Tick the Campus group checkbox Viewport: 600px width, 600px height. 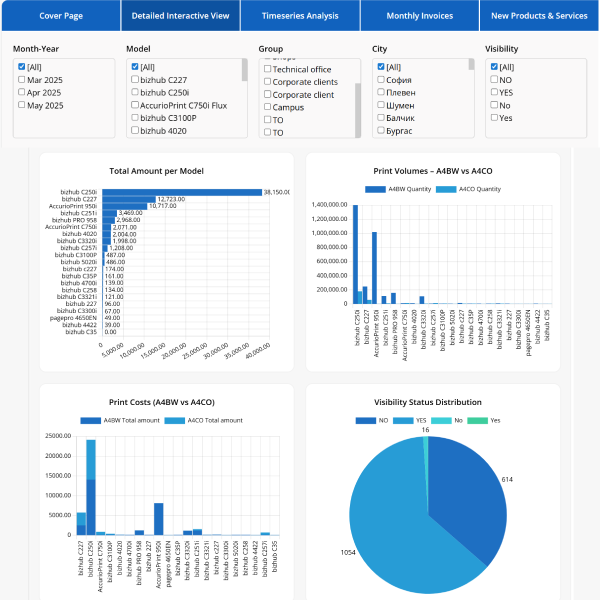267,106
